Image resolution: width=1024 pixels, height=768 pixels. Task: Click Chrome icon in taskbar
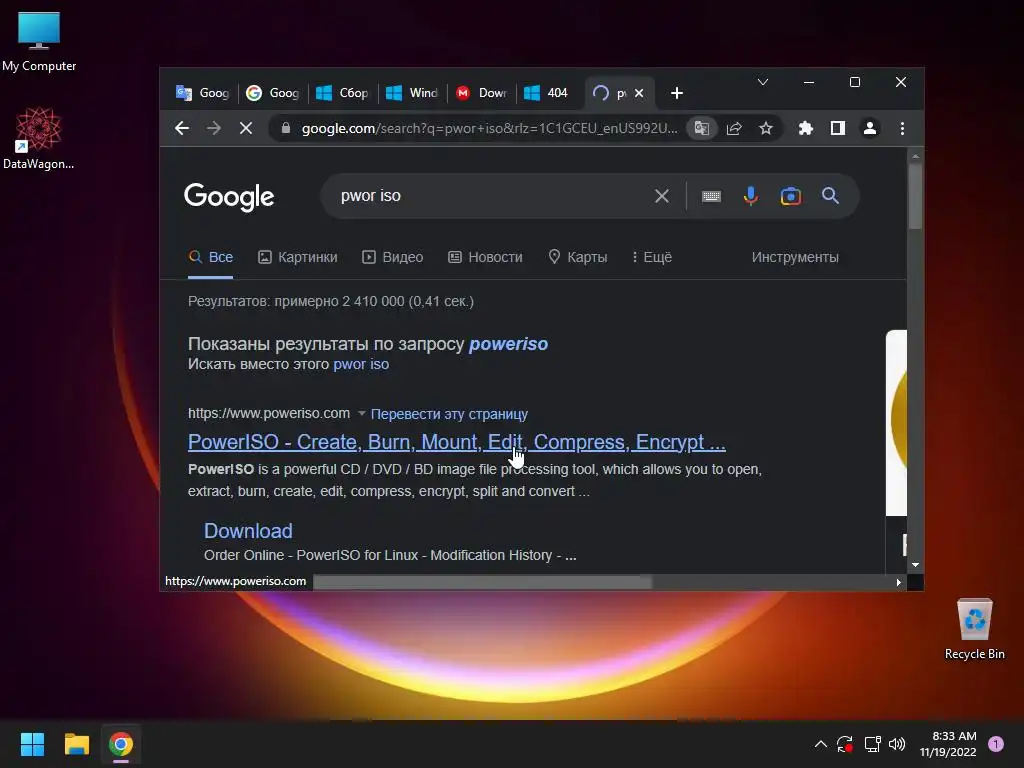click(x=121, y=744)
